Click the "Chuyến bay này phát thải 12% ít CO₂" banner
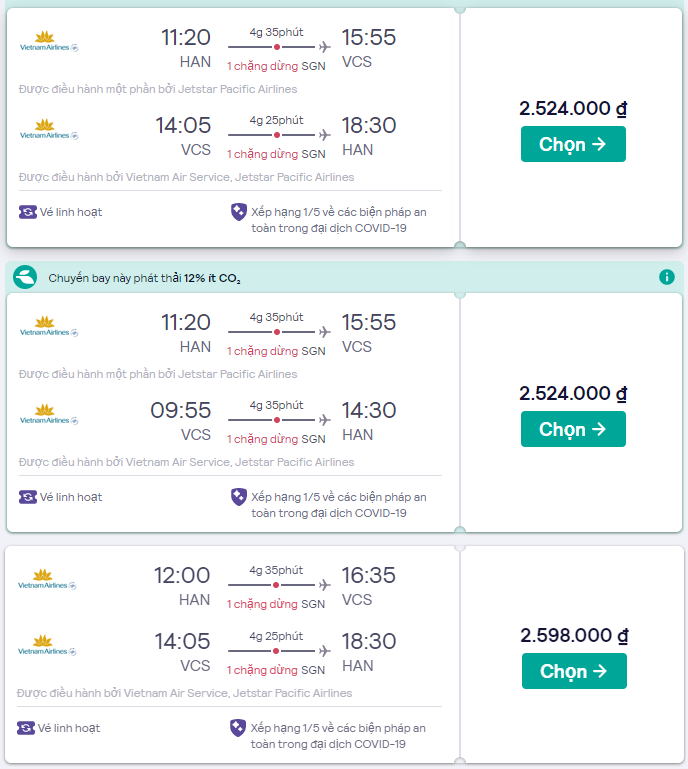 tap(145, 278)
